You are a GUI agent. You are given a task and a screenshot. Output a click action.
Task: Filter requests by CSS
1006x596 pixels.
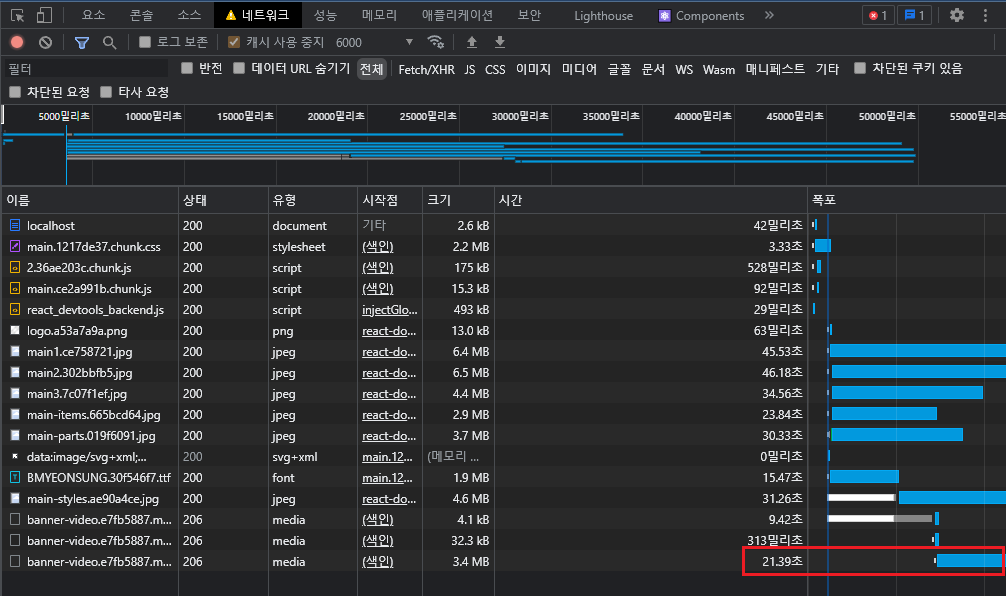click(495, 69)
